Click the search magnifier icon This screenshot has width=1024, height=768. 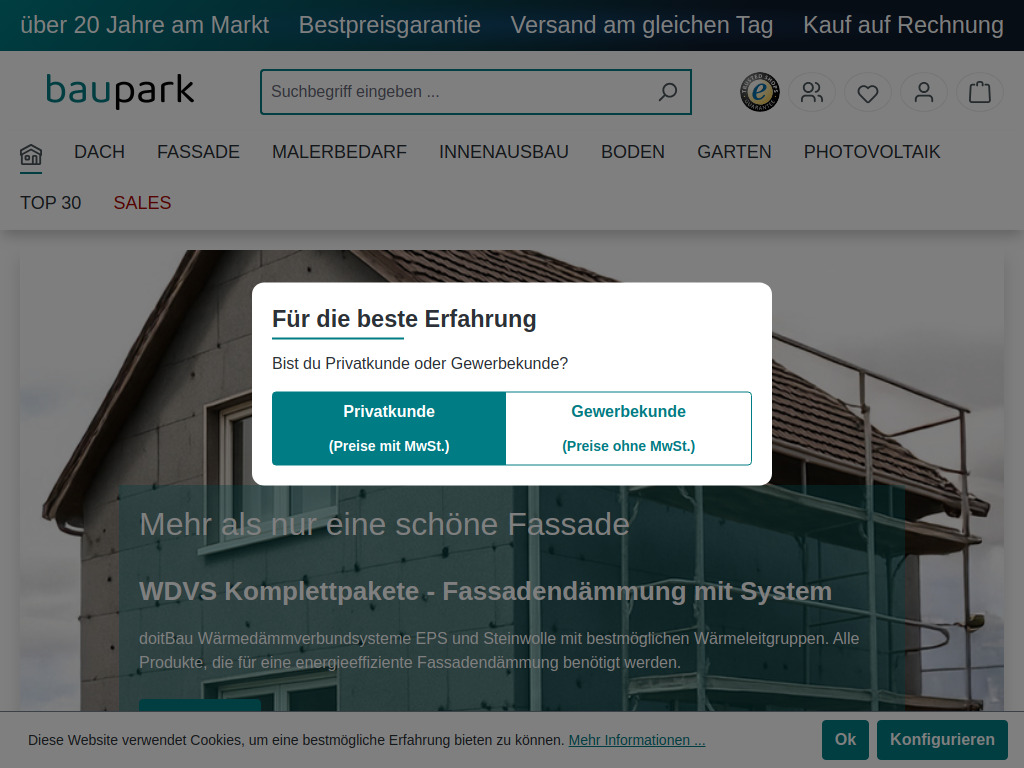(x=667, y=91)
